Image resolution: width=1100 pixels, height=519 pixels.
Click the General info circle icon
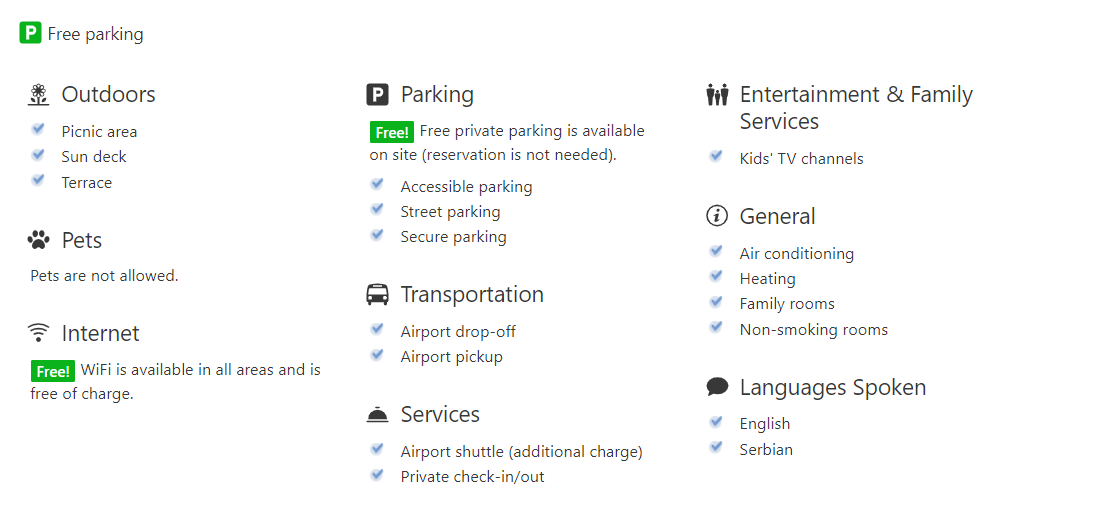[717, 216]
